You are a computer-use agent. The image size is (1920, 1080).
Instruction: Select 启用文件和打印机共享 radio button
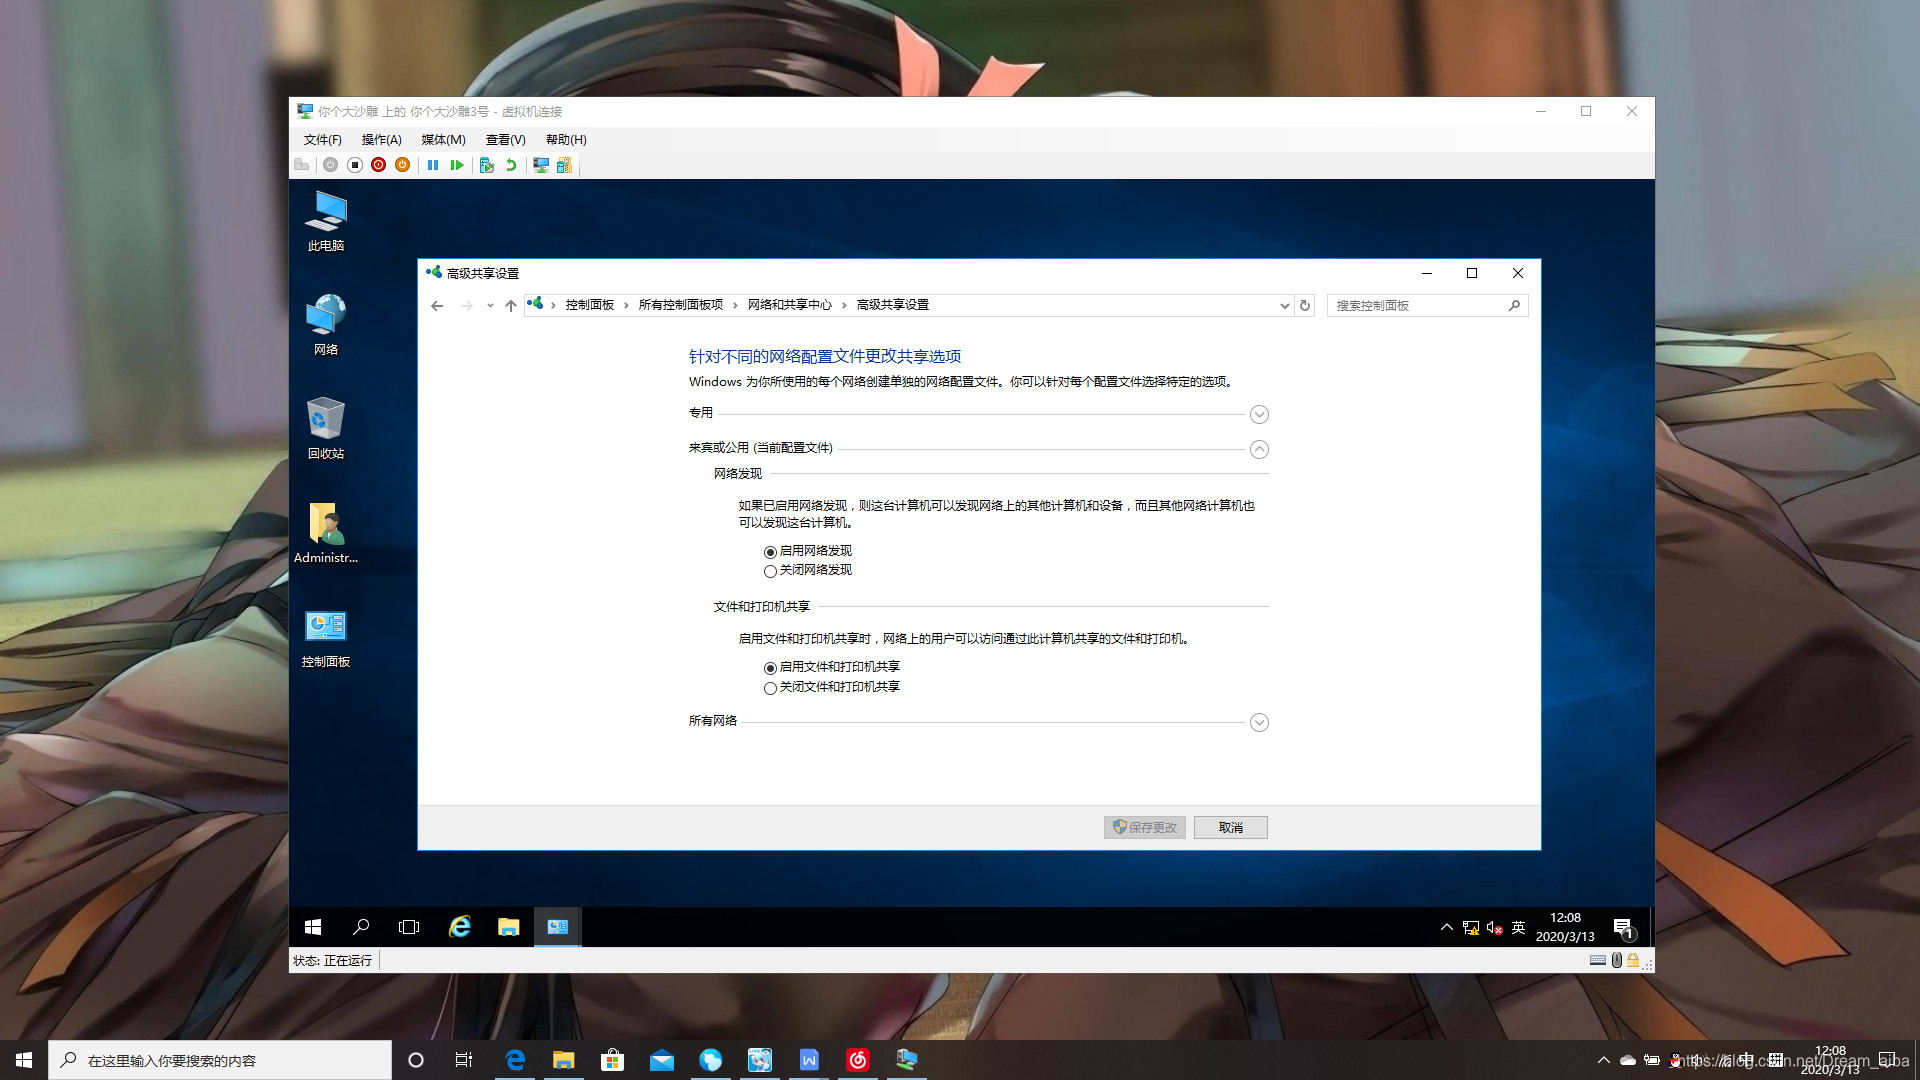point(770,668)
